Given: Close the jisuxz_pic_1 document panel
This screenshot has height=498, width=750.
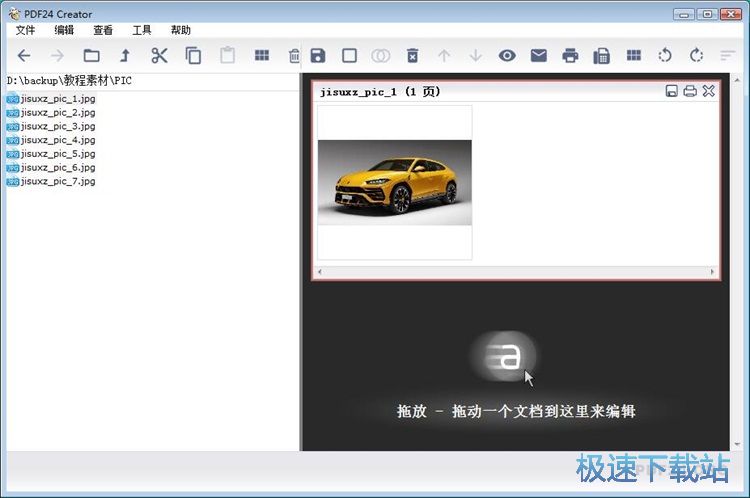Looking at the screenshot, I should pyautogui.click(x=709, y=91).
